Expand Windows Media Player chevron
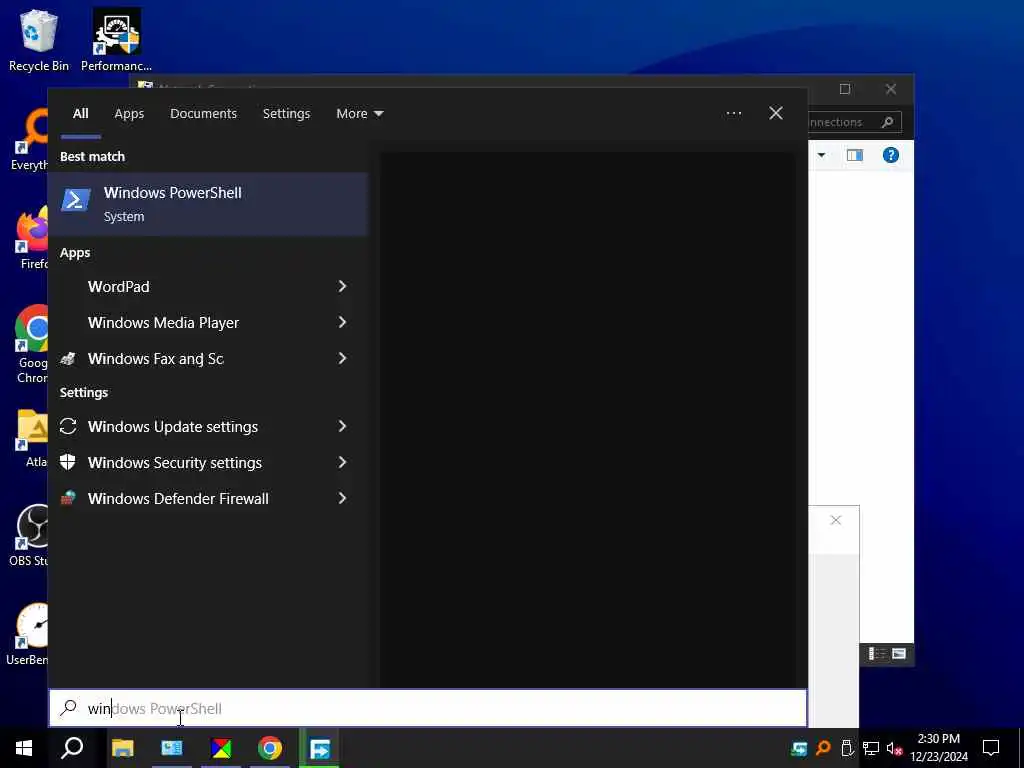This screenshot has height=768, width=1024. tap(342, 322)
